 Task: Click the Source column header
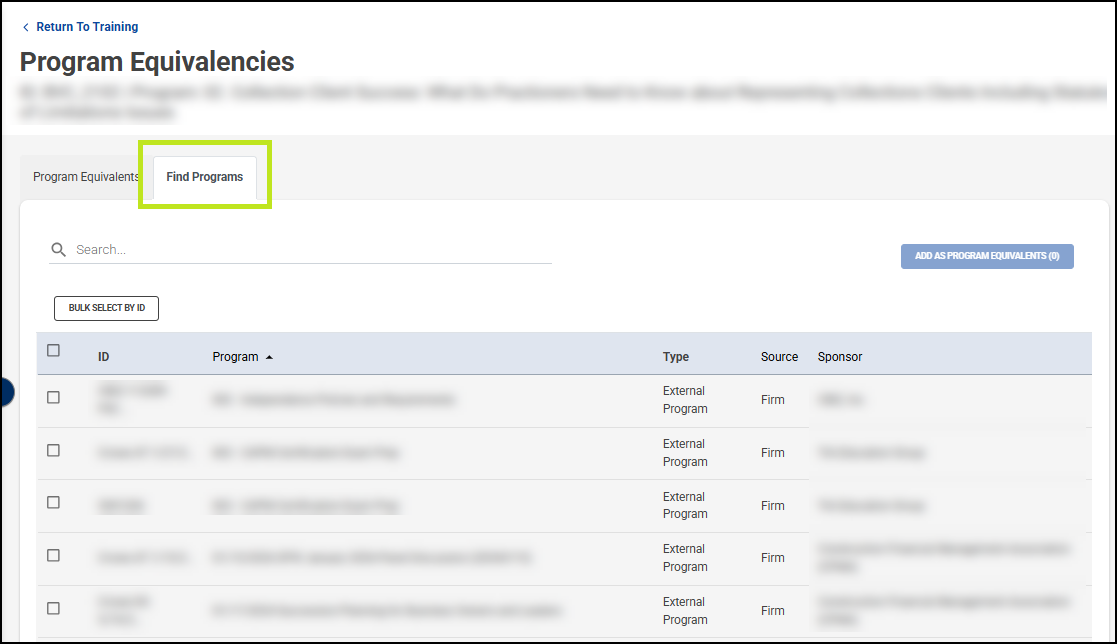[779, 357]
